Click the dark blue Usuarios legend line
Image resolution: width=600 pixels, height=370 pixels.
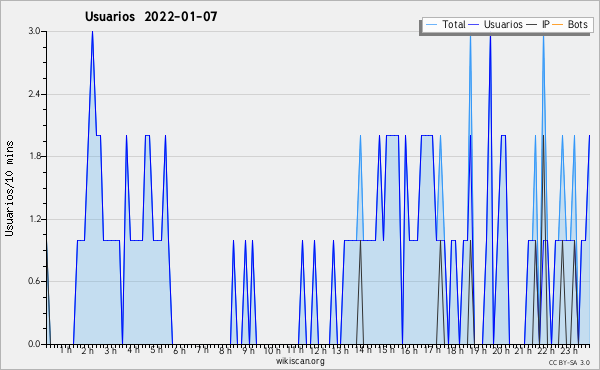click(x=474, y=25)
